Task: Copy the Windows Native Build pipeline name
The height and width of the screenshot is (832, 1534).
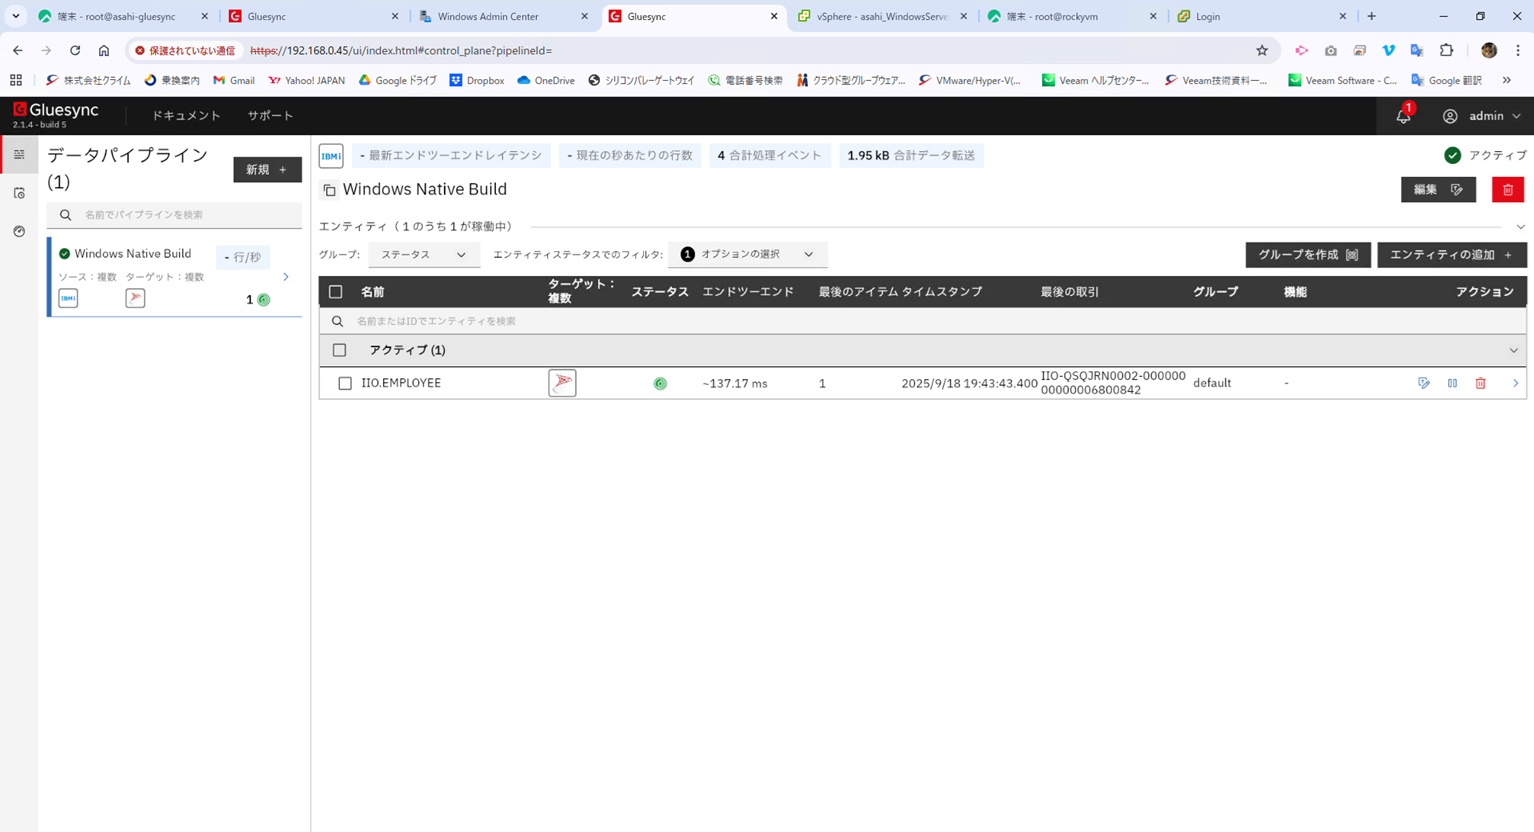Action: click(329, 190)
